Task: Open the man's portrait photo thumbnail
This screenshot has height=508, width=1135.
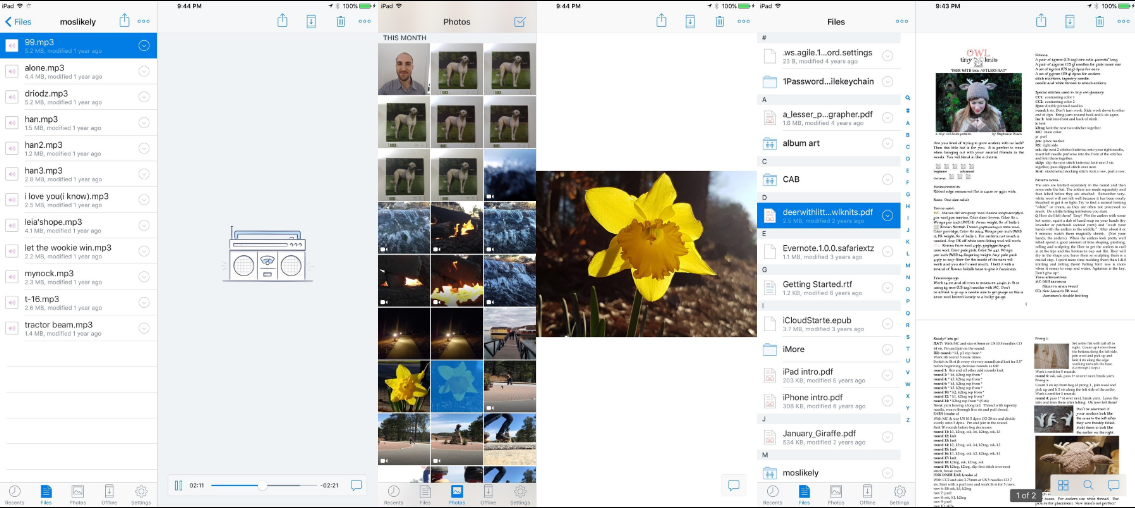Action: [403, 69]
